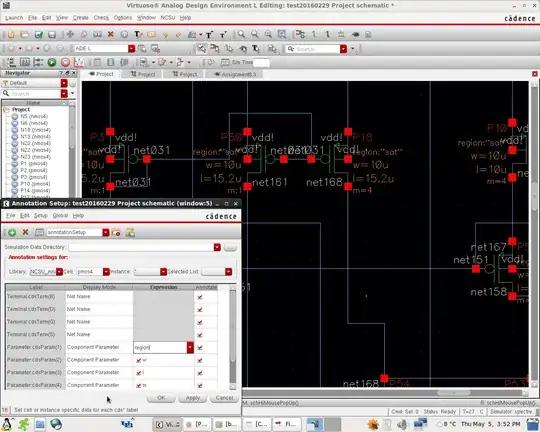Open the Instance dropdown
Image resolution: width=540 pixels, height=432 pixels.
[x=163, y=272]
